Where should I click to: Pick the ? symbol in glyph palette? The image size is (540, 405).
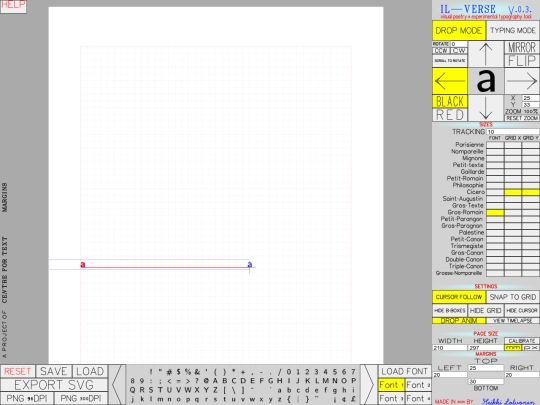click(197, 381)
